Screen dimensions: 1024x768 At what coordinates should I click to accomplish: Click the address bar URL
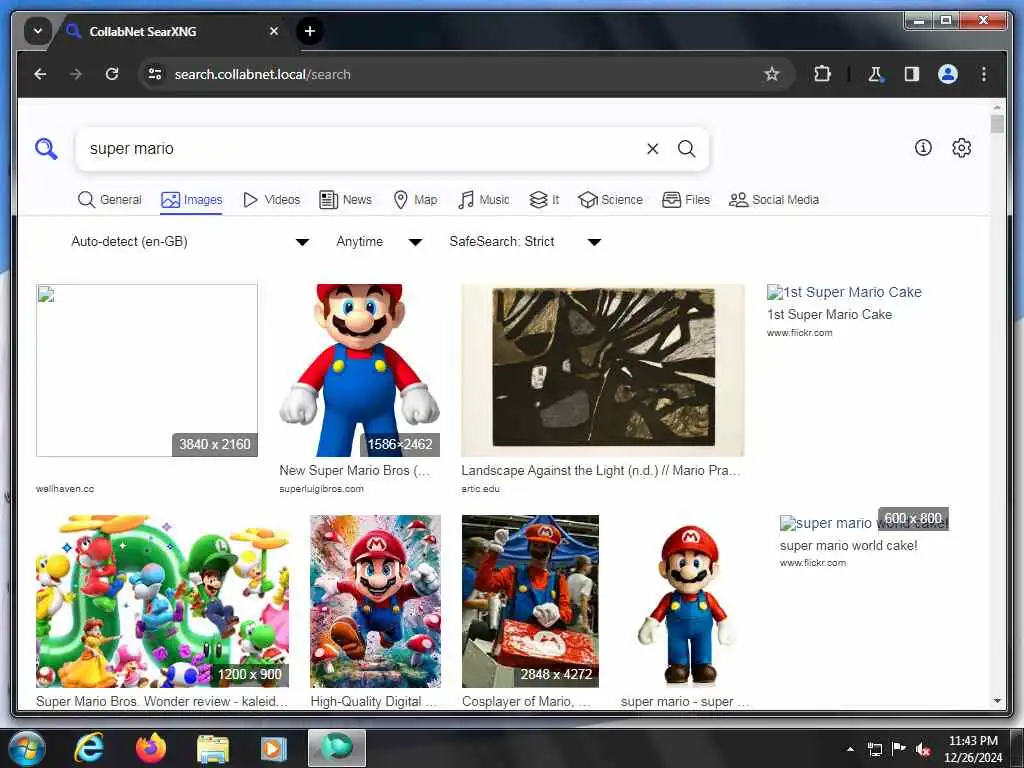click(263, 74)
